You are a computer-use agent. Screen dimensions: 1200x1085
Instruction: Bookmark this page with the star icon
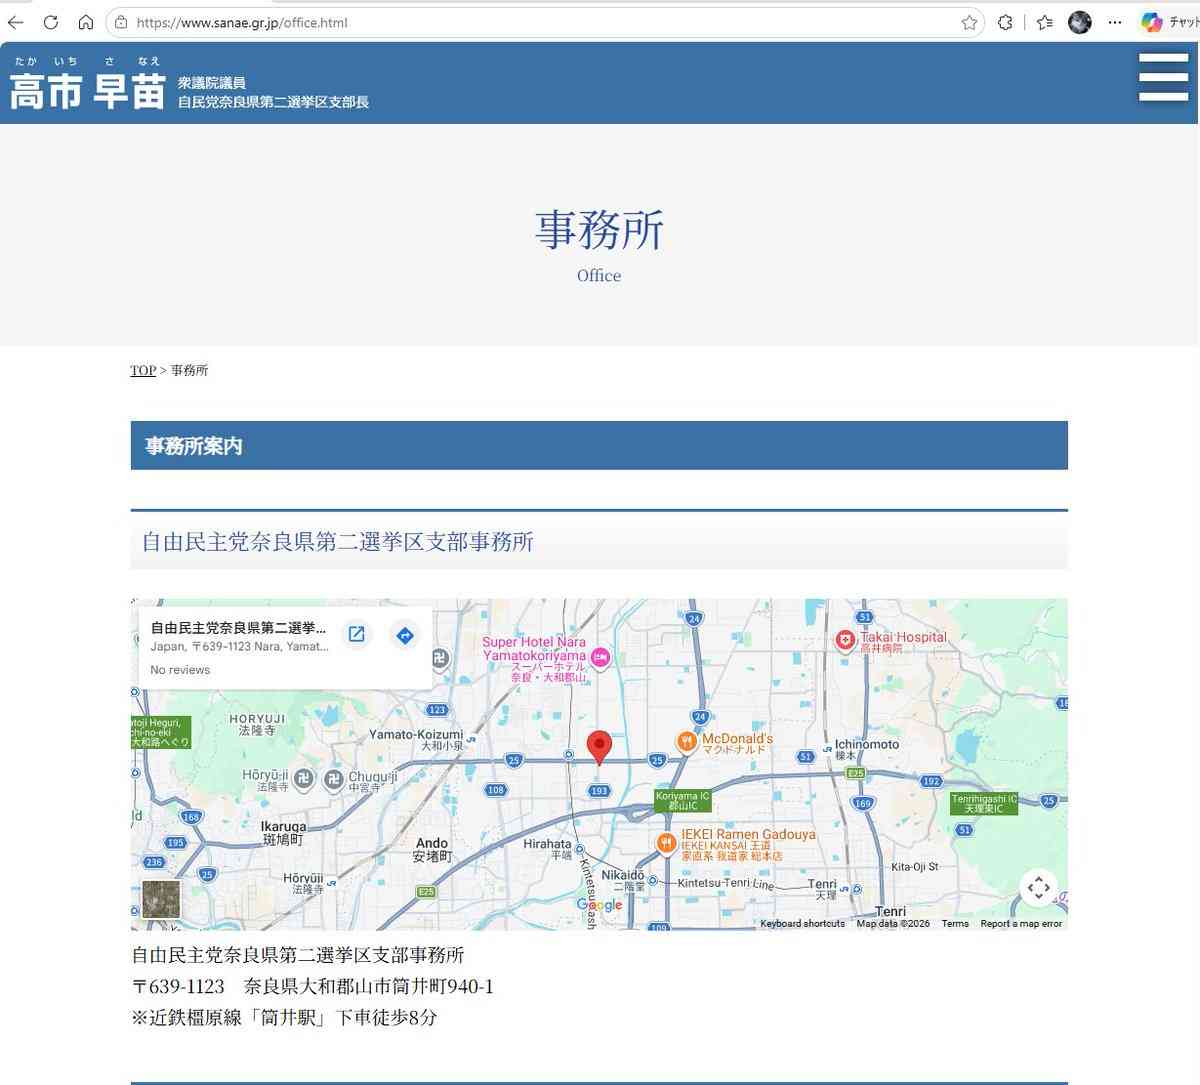(969, 22)
